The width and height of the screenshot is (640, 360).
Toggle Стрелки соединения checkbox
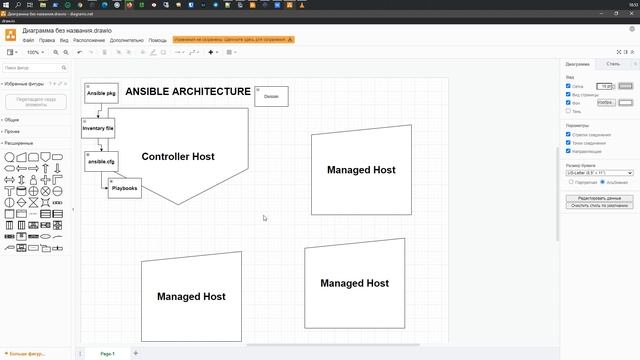(568, 134)
